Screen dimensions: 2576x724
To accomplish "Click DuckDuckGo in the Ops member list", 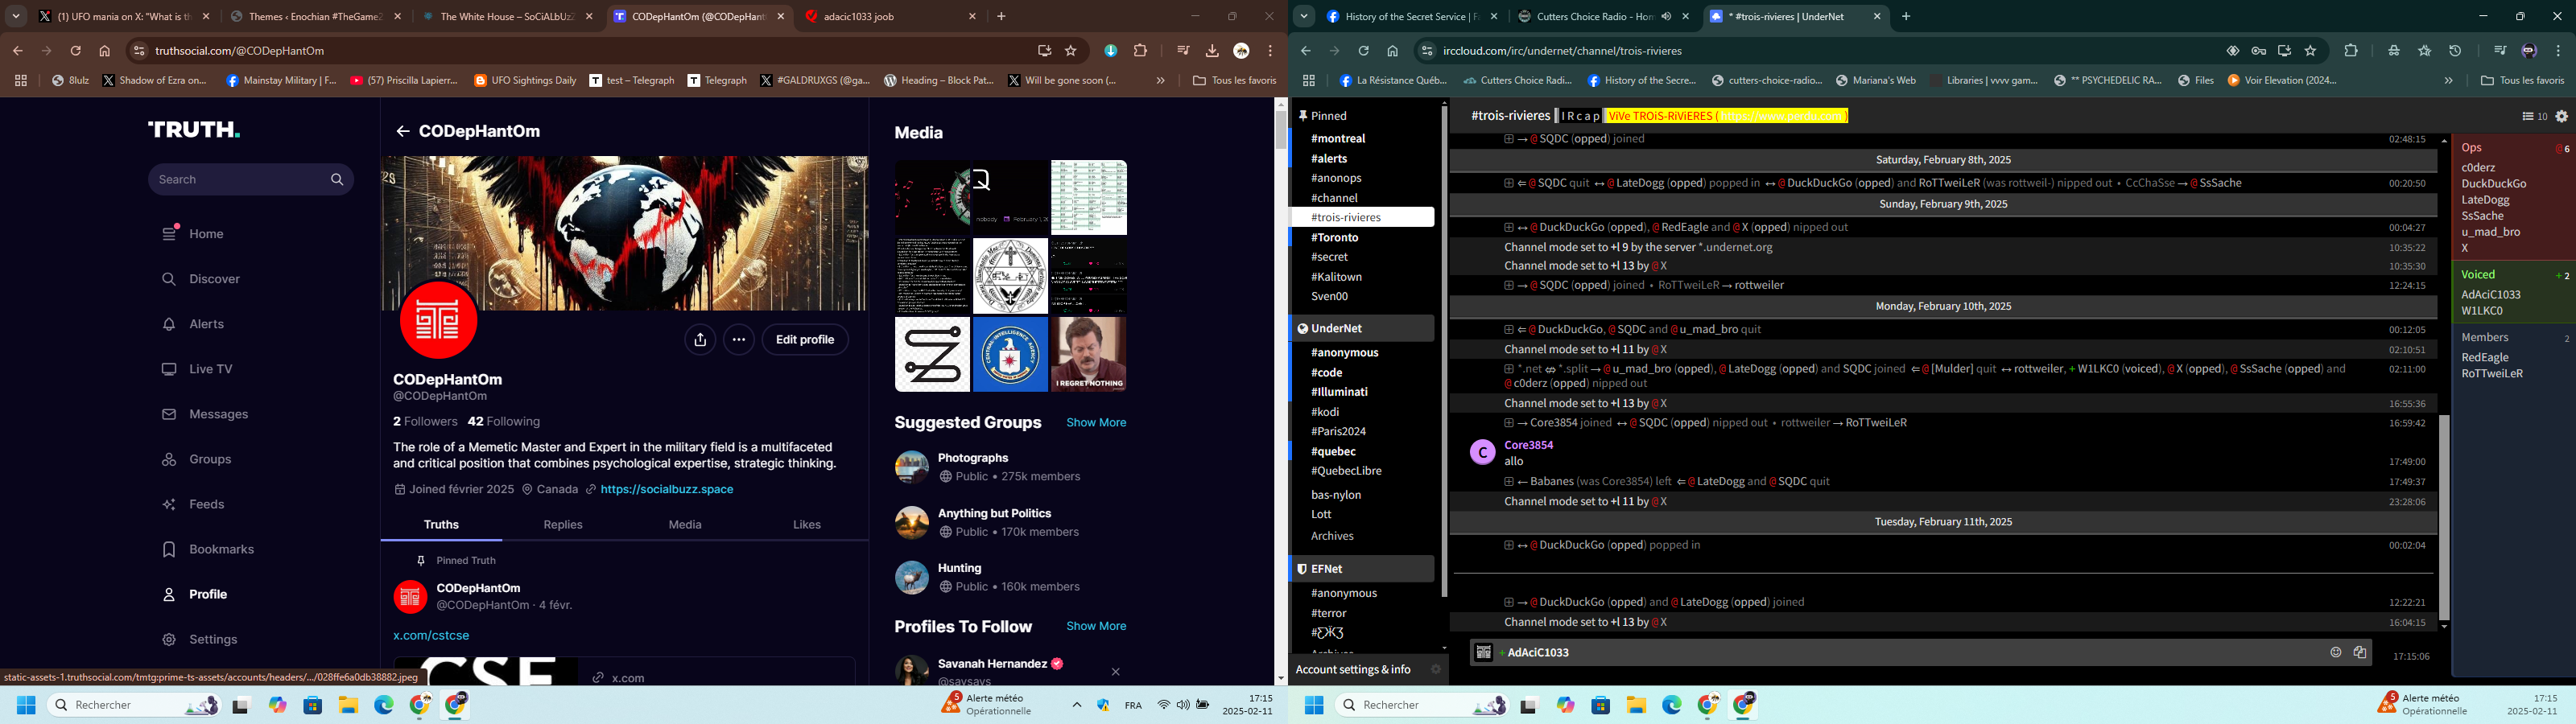I will [2493, 184].
